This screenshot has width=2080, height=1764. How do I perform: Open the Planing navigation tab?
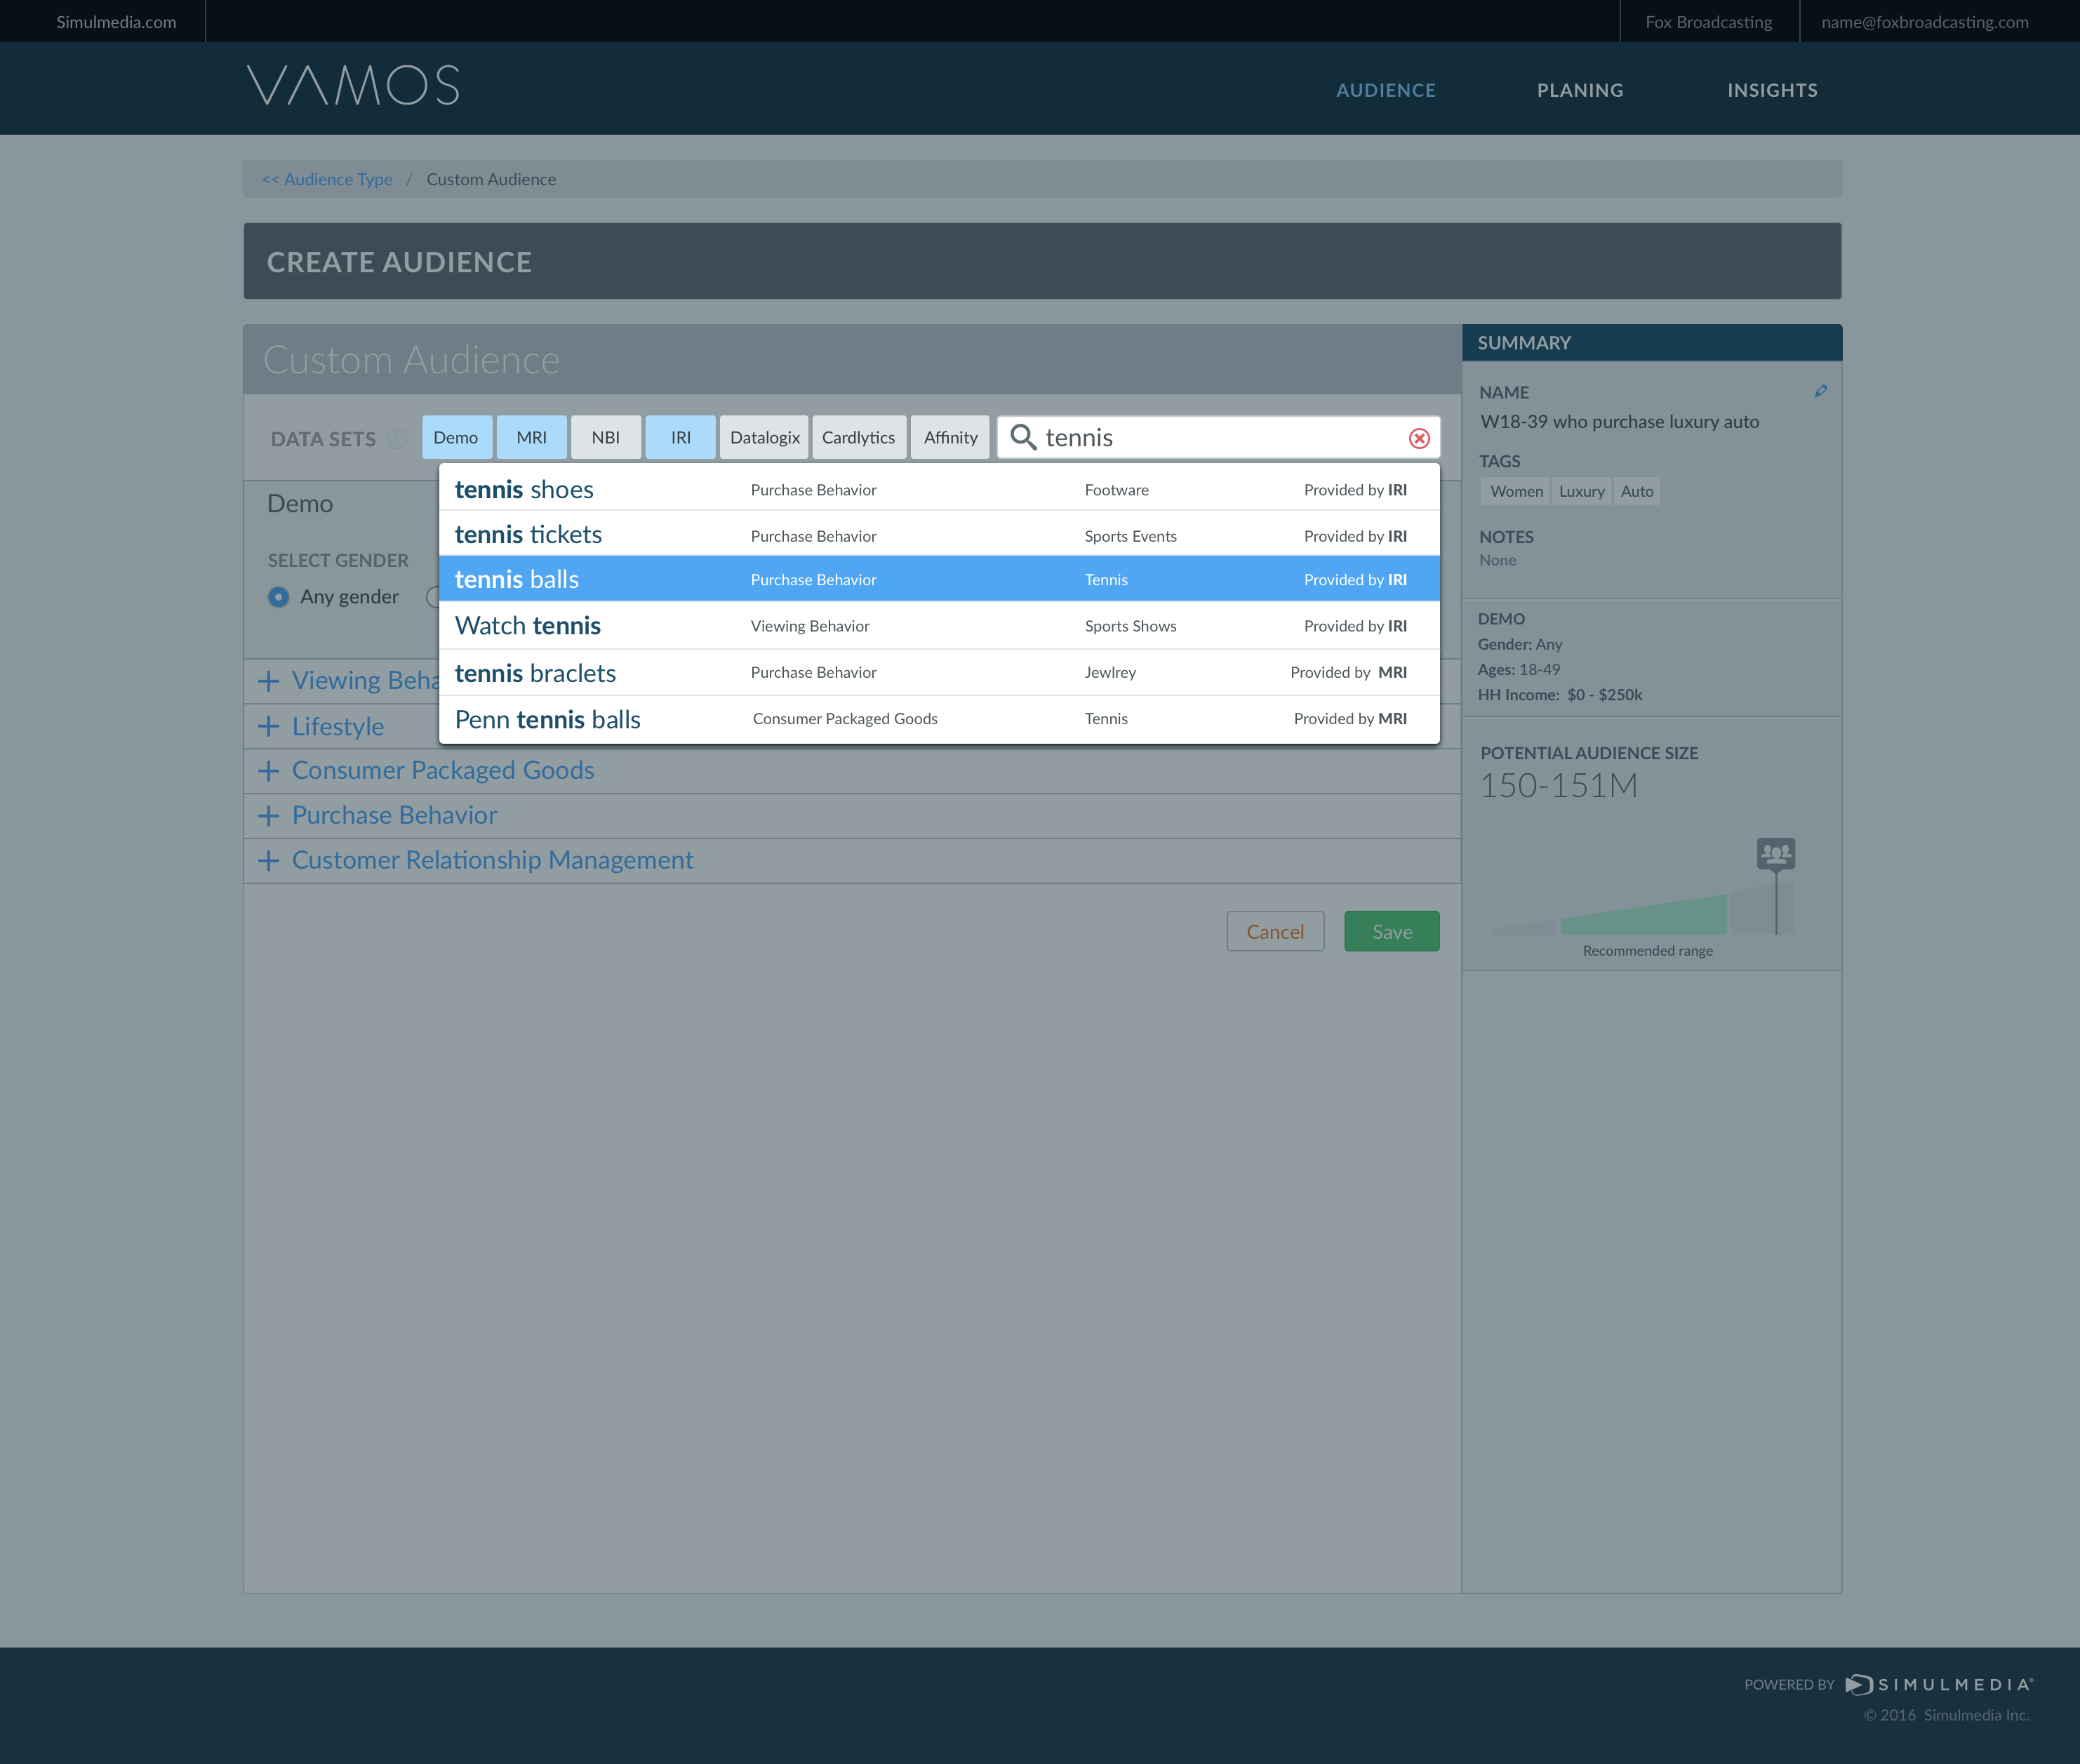pyautogui.click(x=1580, y=90)
